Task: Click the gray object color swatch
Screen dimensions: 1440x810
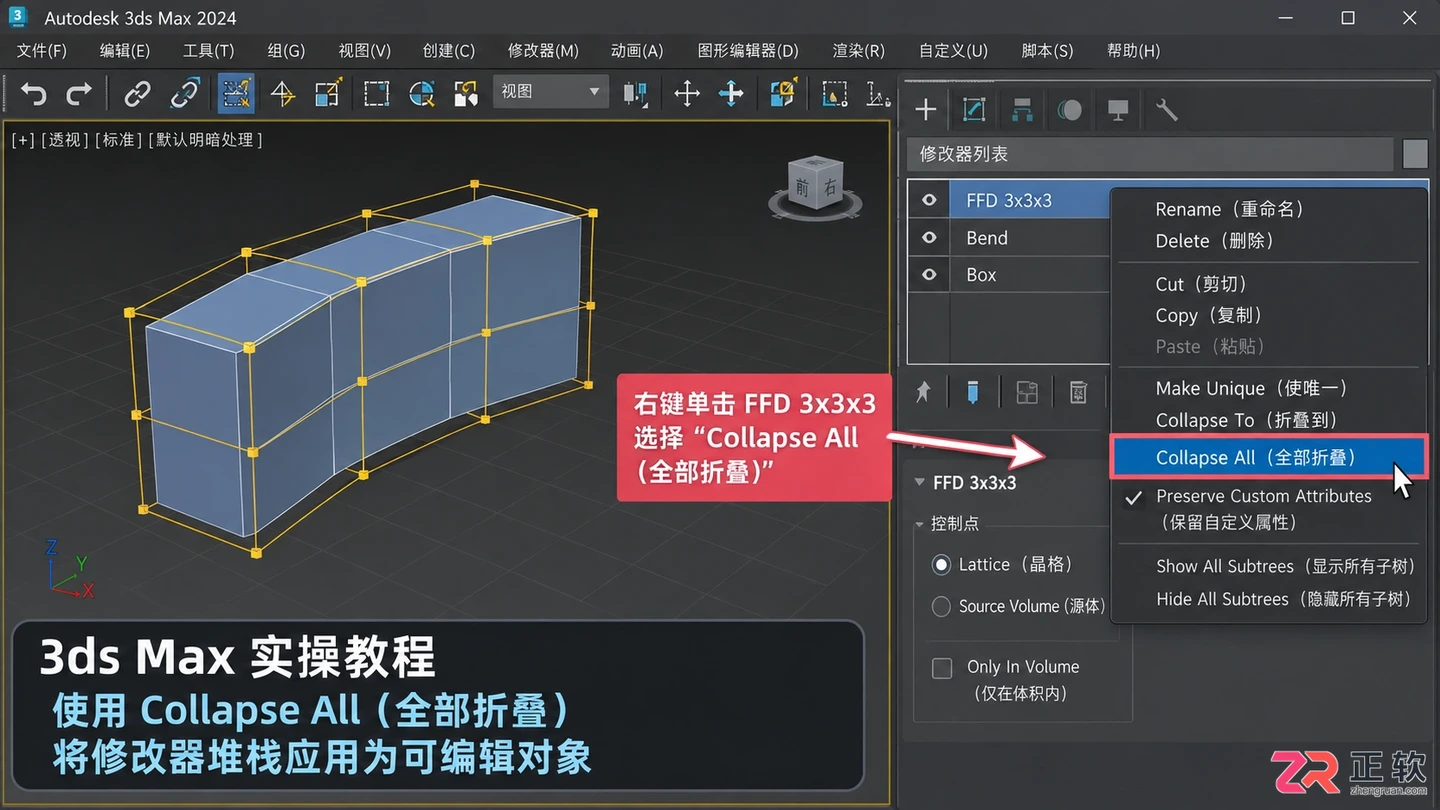Action: (x=1415, y=154)
